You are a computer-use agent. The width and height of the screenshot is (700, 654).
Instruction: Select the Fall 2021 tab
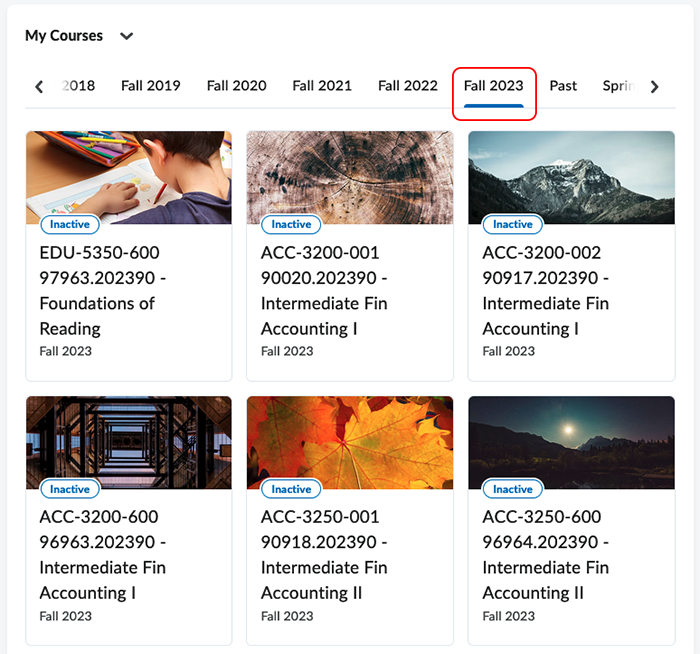tap(322, 86)
